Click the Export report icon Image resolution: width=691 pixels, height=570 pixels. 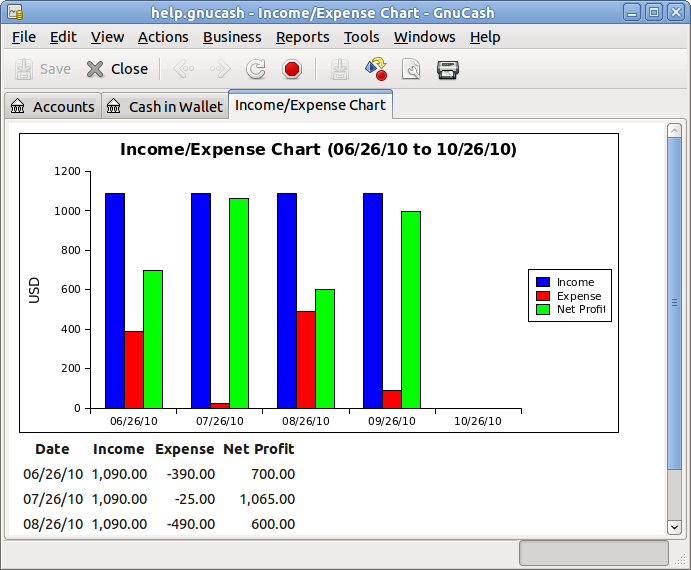point(340,69)
